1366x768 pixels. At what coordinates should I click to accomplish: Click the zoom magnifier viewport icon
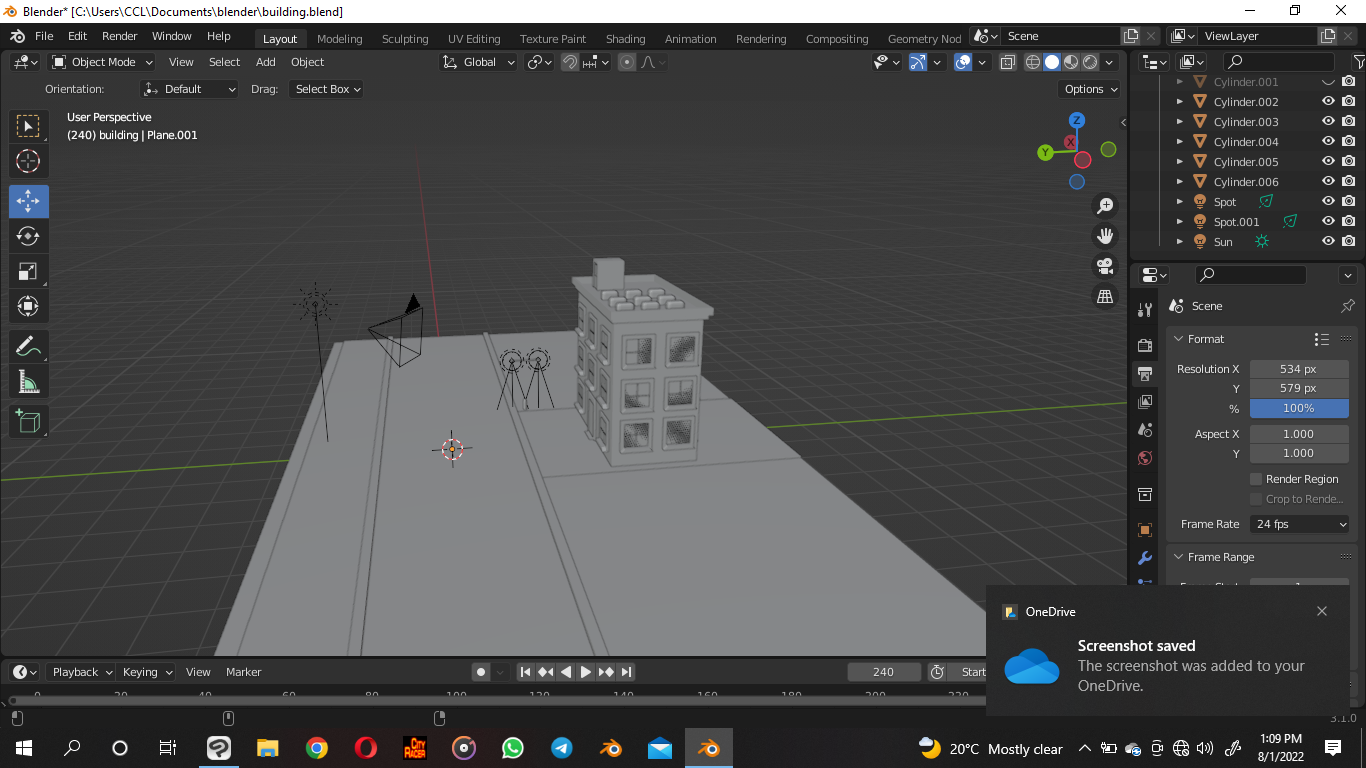[x=1105, y=206]
